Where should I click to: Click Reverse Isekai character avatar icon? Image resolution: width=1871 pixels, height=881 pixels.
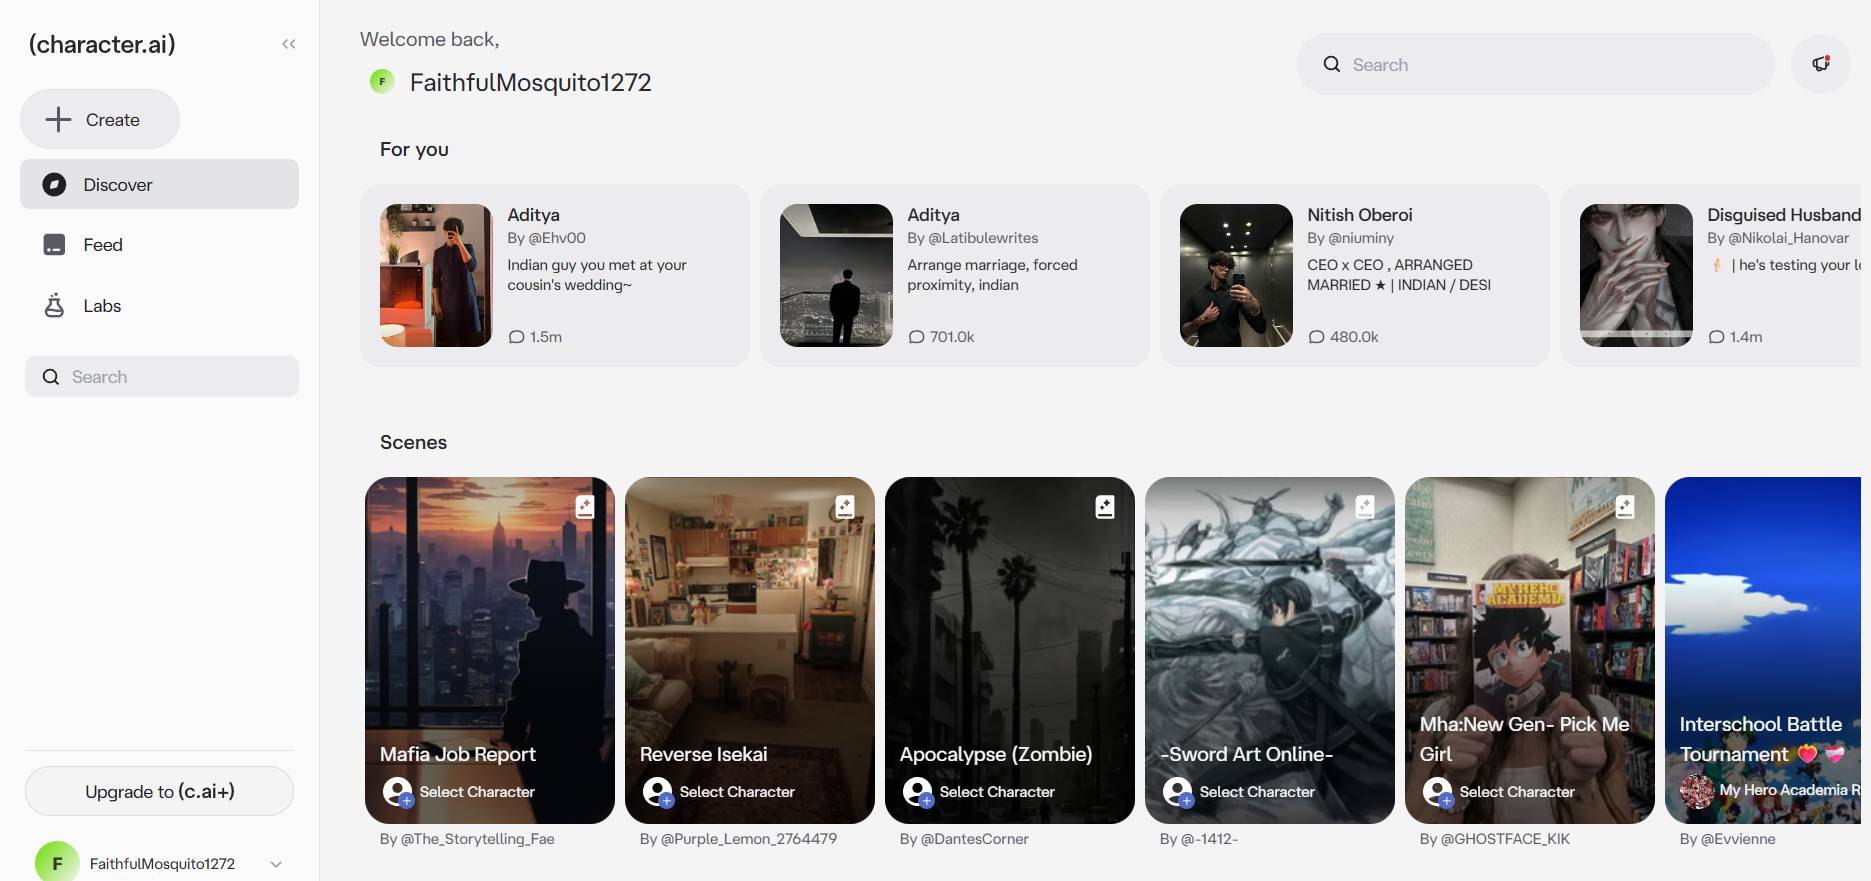658,792
